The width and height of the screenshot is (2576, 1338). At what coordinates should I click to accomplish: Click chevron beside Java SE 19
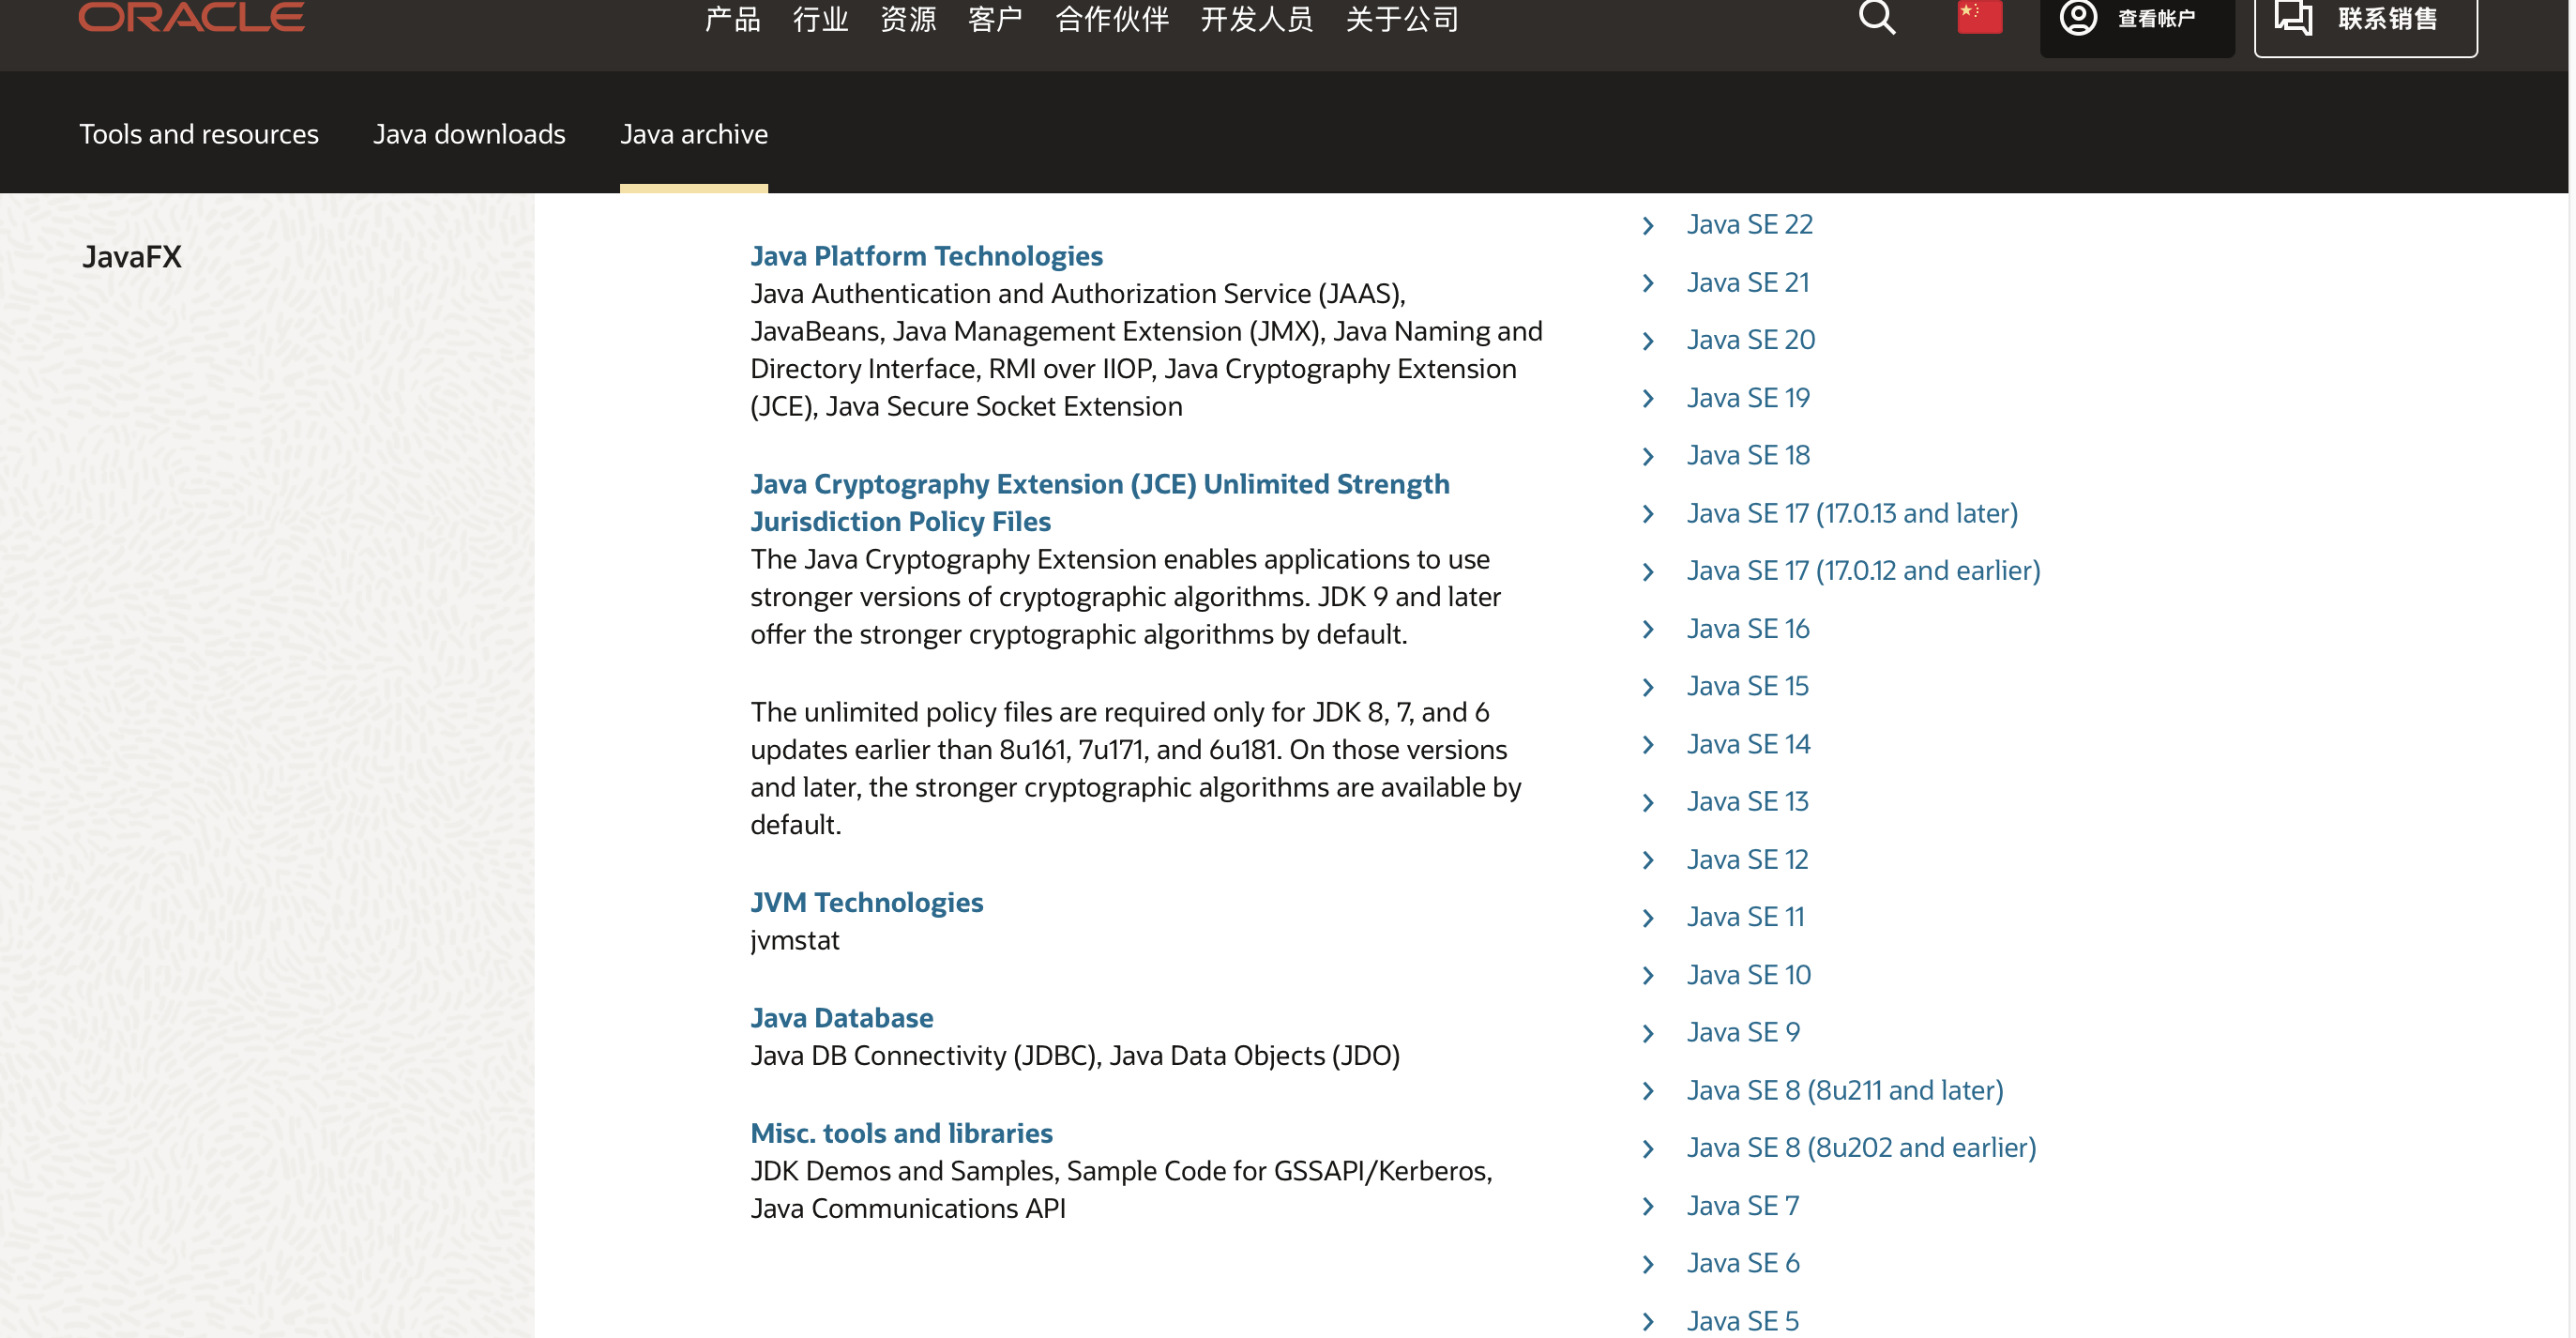pos(1648,399)
